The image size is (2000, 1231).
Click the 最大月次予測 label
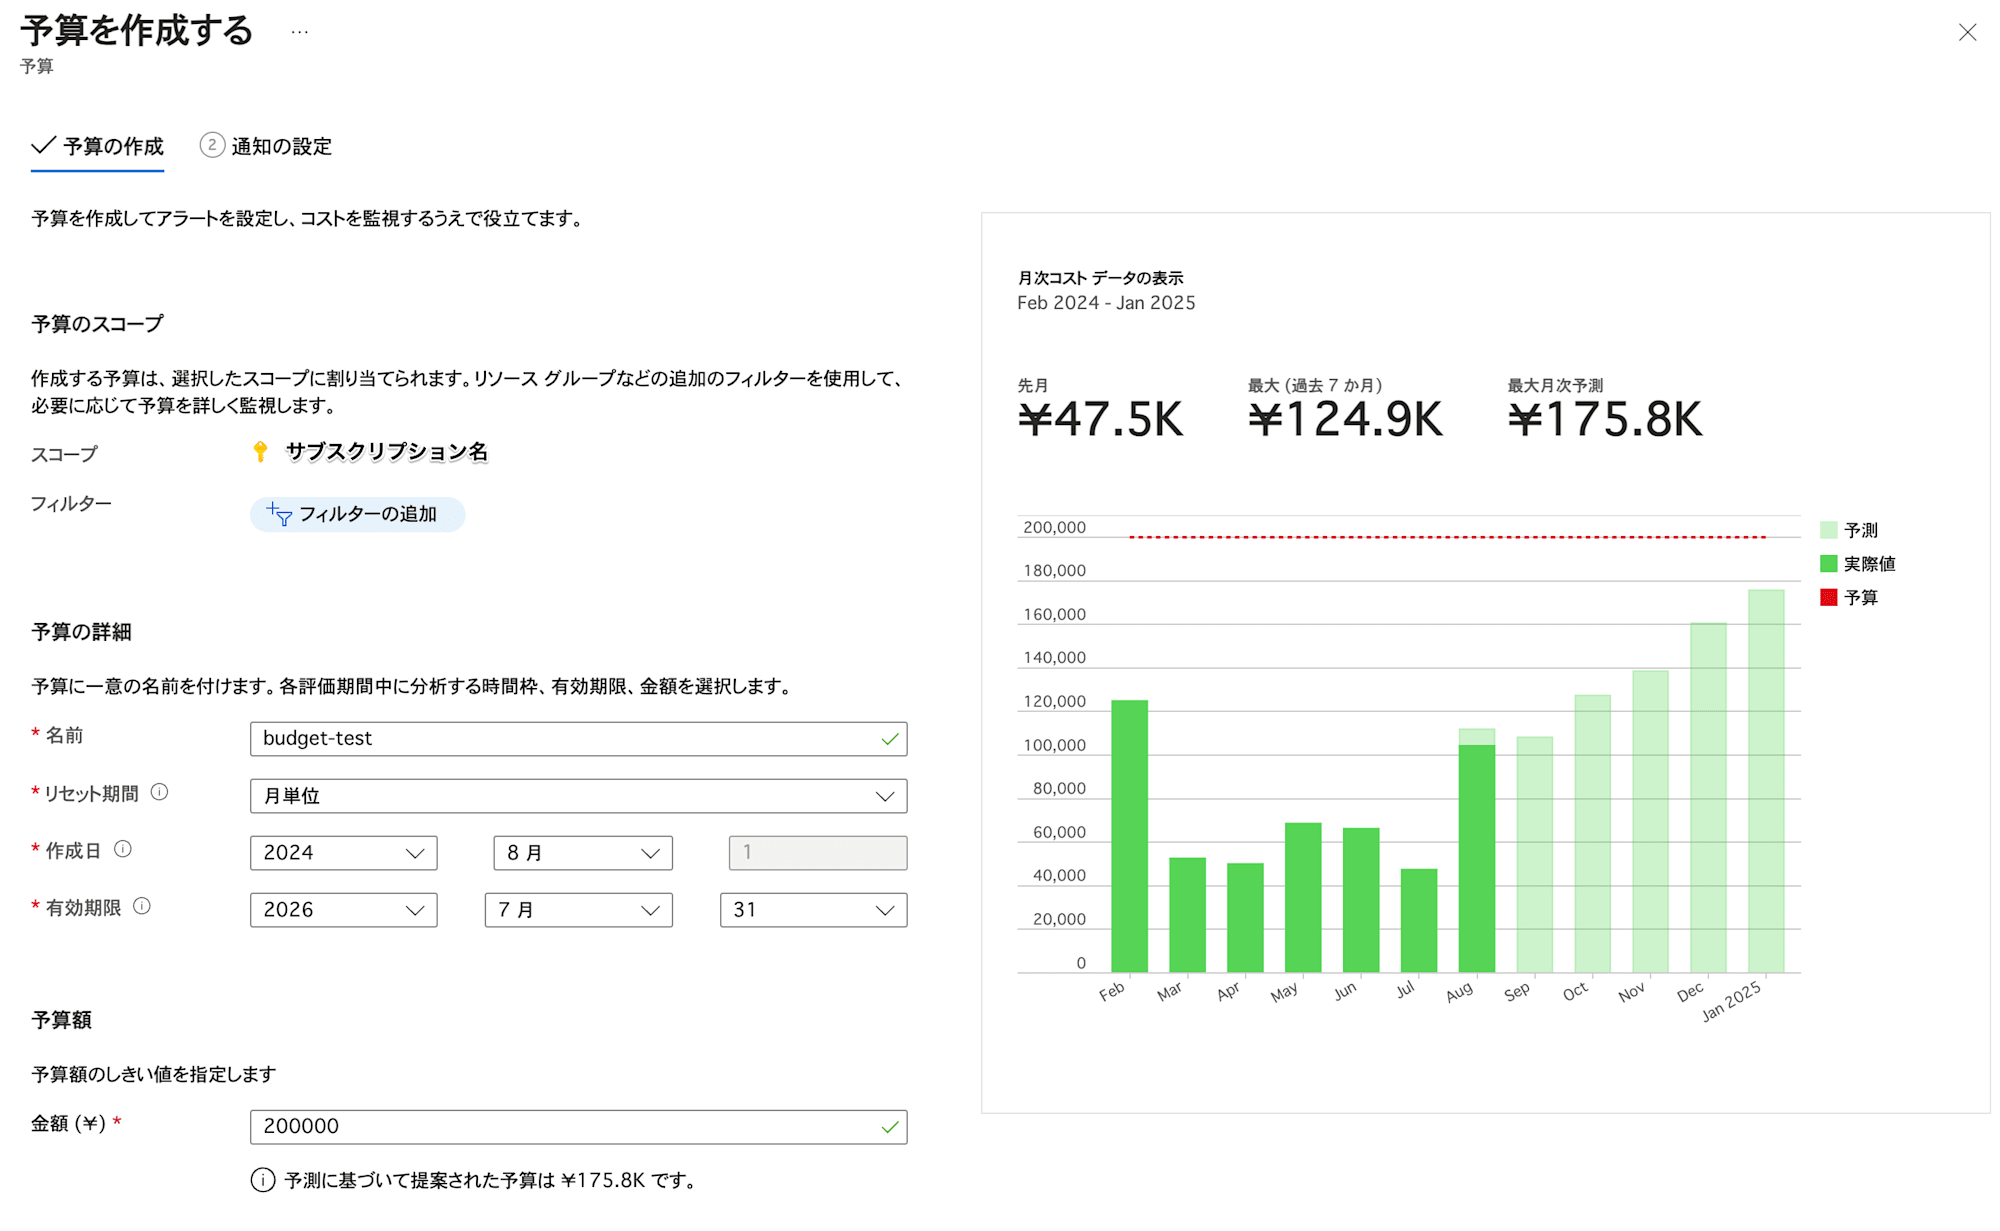pyautogui.click(x=1555, y=385)
